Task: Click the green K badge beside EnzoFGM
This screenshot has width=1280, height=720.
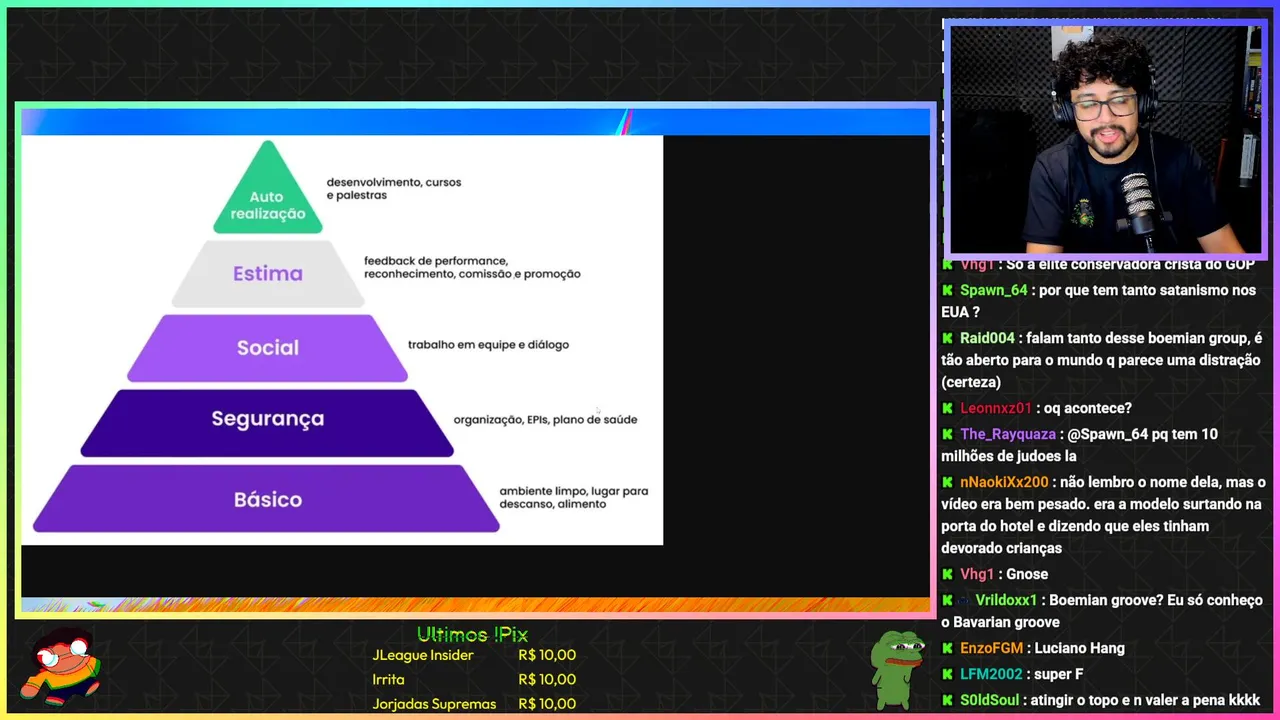Action: (x=947, y=648)
